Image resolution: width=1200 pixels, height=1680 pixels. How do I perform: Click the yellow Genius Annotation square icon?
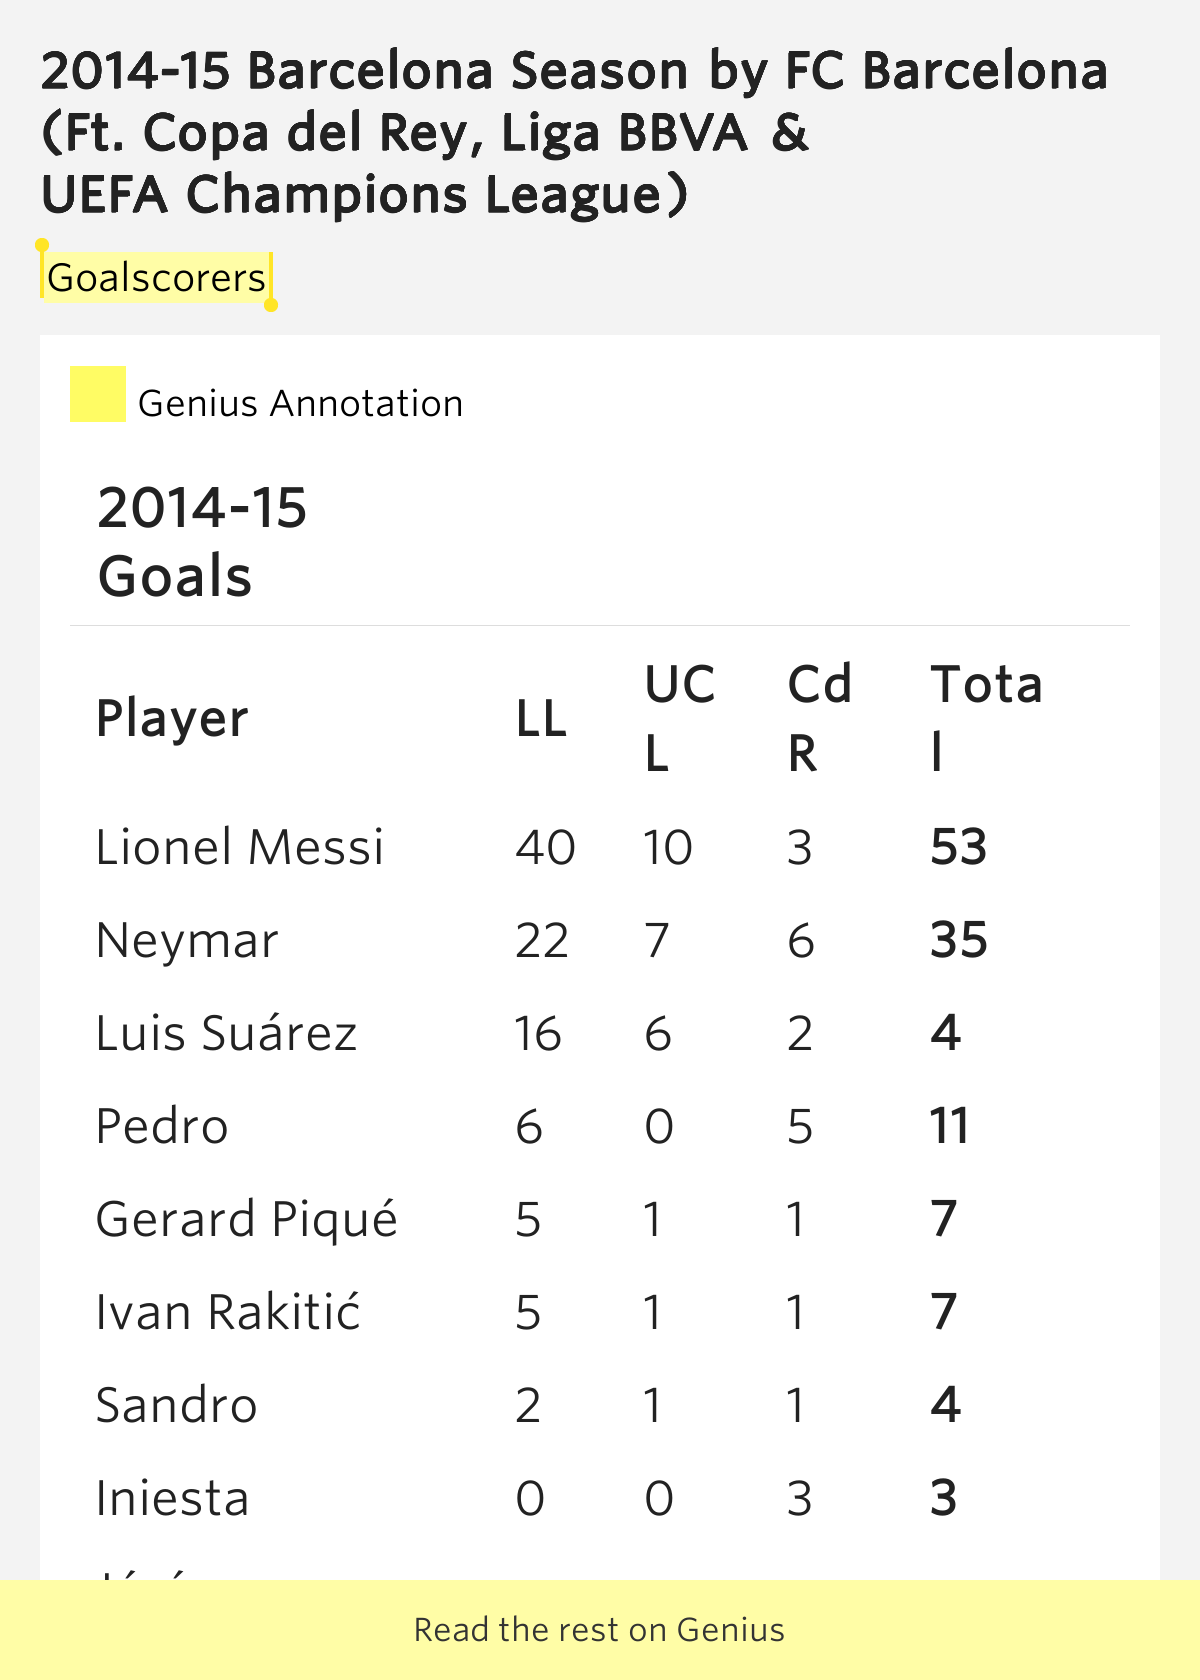pos(98,394)
